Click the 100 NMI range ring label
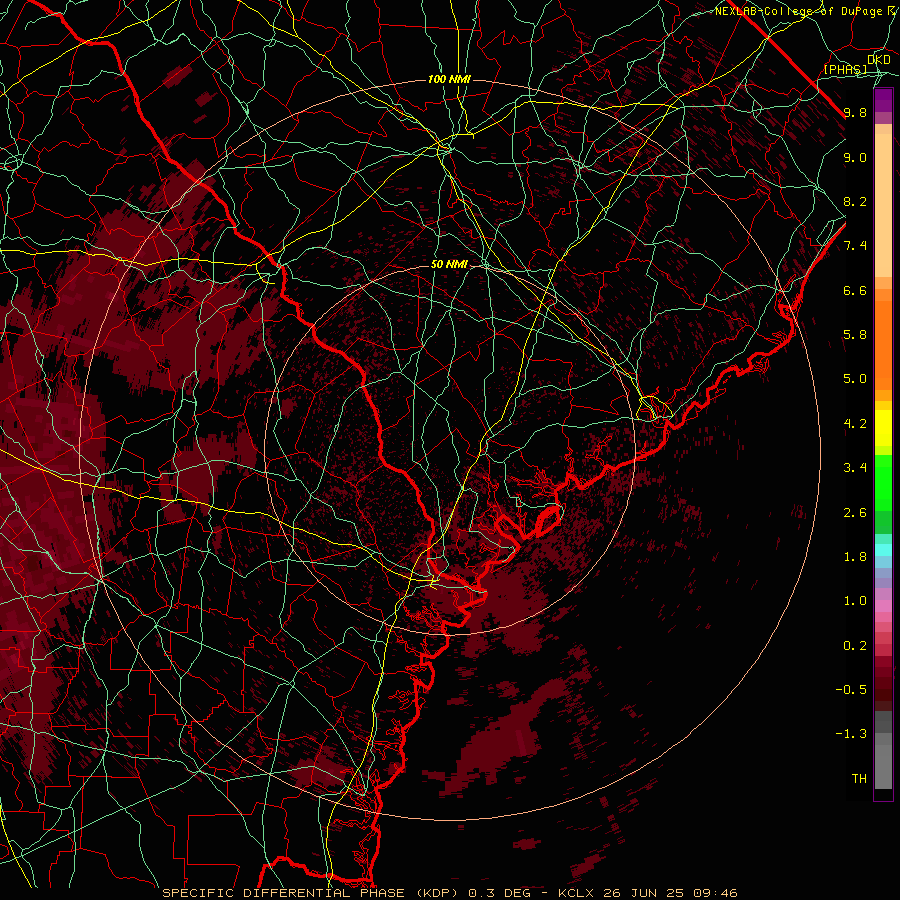Screen dimensions: 900x900 [449, 79]
